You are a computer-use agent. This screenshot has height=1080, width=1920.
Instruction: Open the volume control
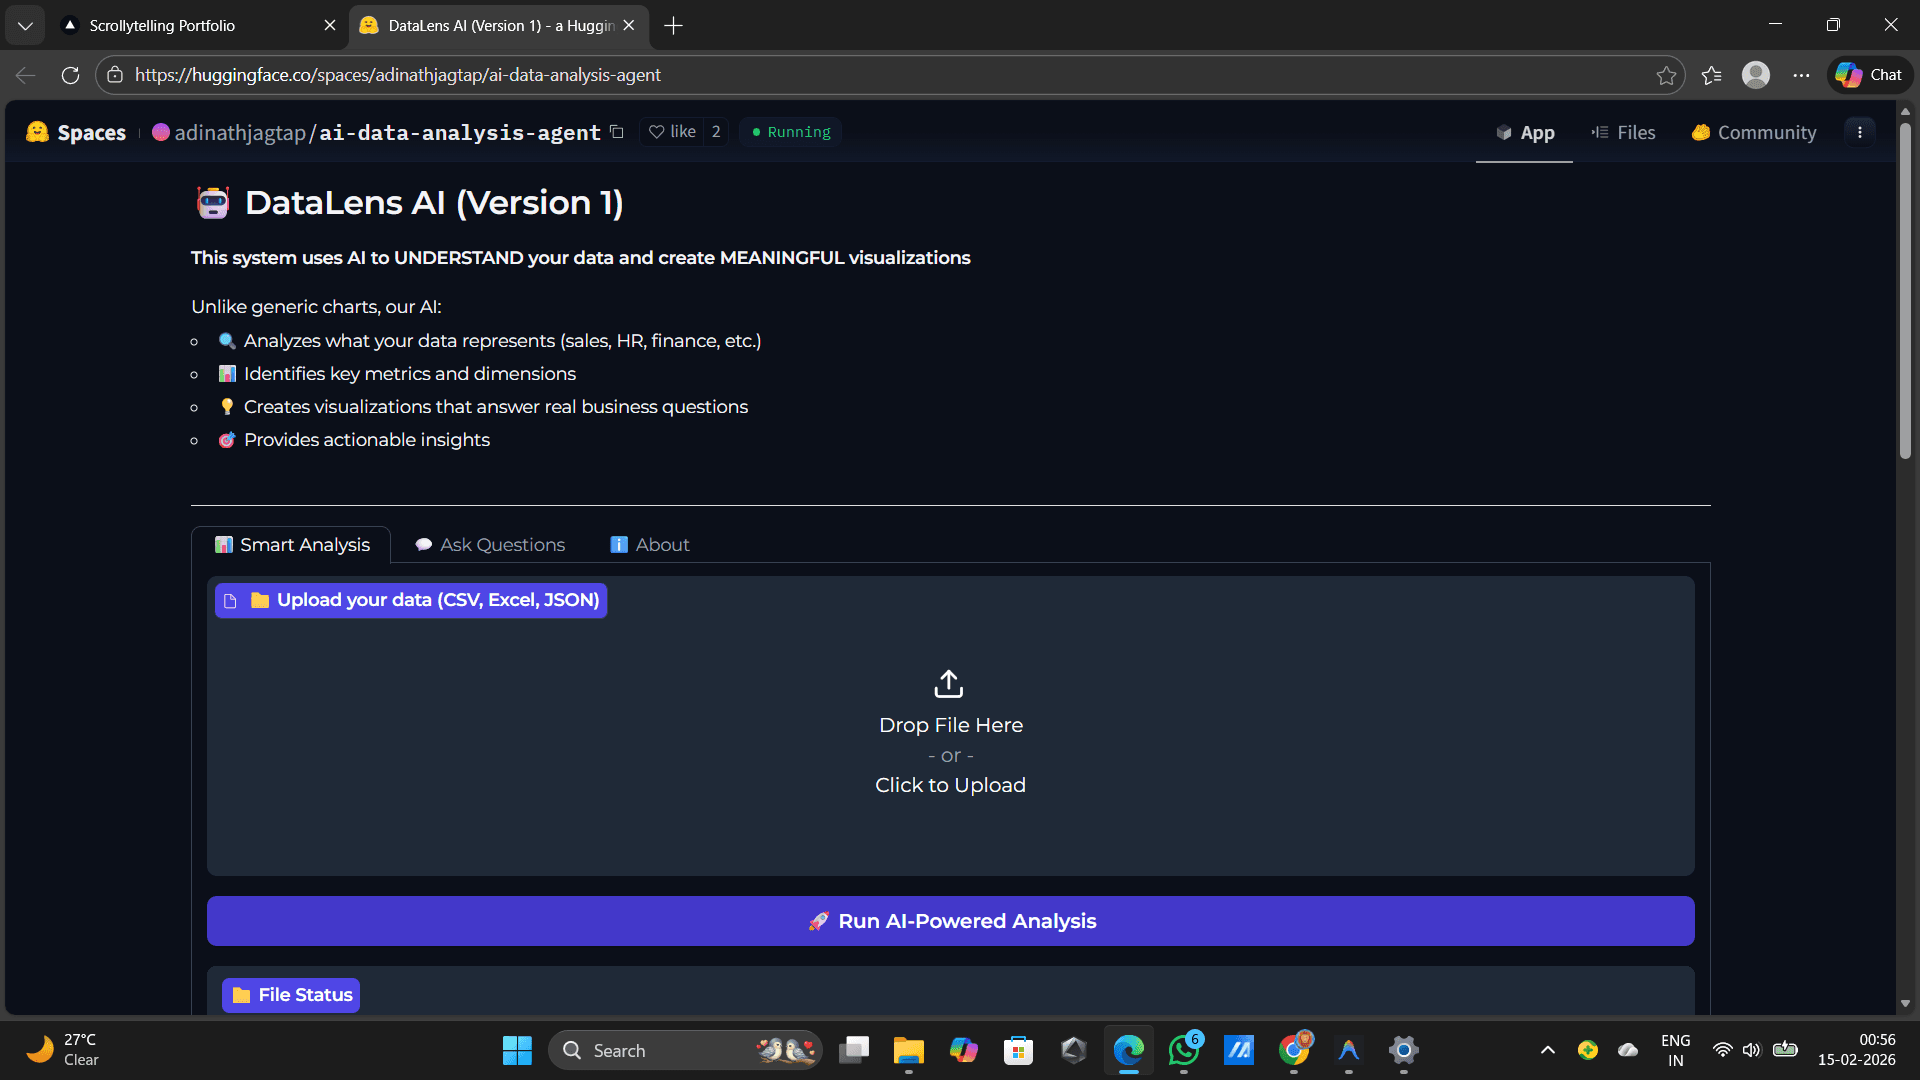tap(1752, 1050)
